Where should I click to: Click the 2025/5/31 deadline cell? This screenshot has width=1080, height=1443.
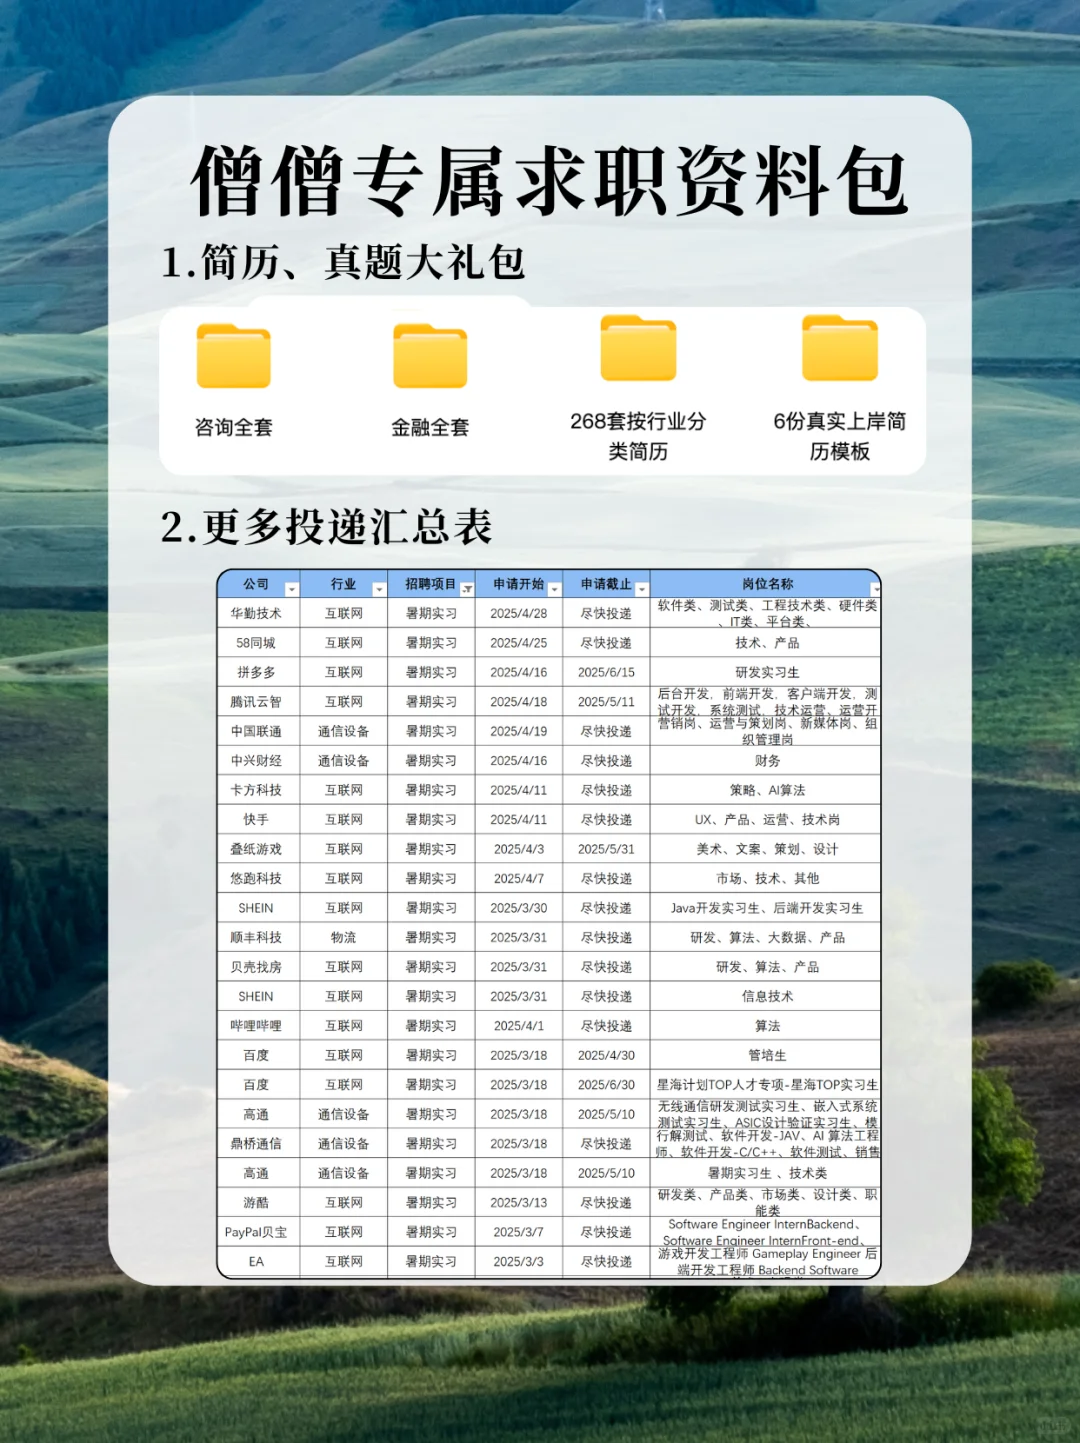606,849
